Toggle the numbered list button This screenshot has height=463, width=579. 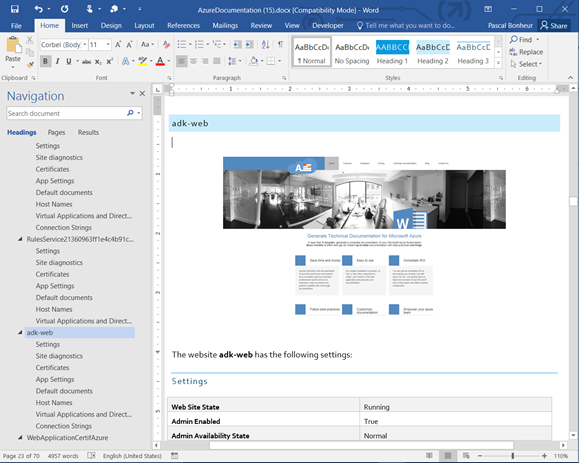click(199, 45)
